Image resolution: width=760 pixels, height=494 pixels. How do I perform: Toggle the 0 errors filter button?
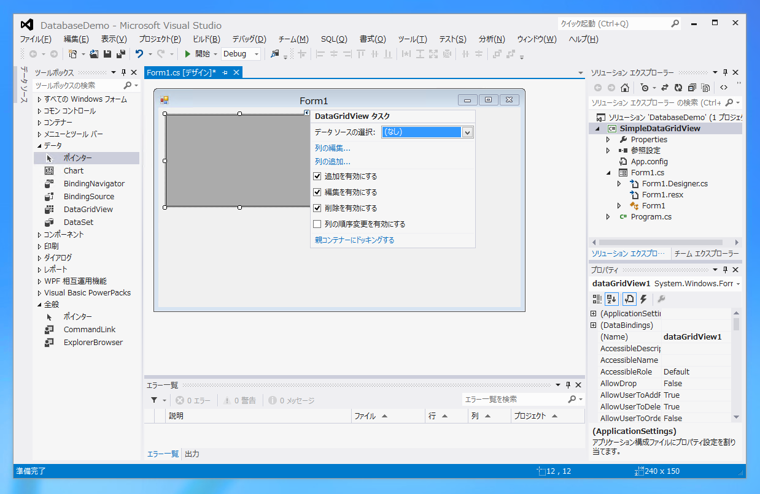(193, 400)
